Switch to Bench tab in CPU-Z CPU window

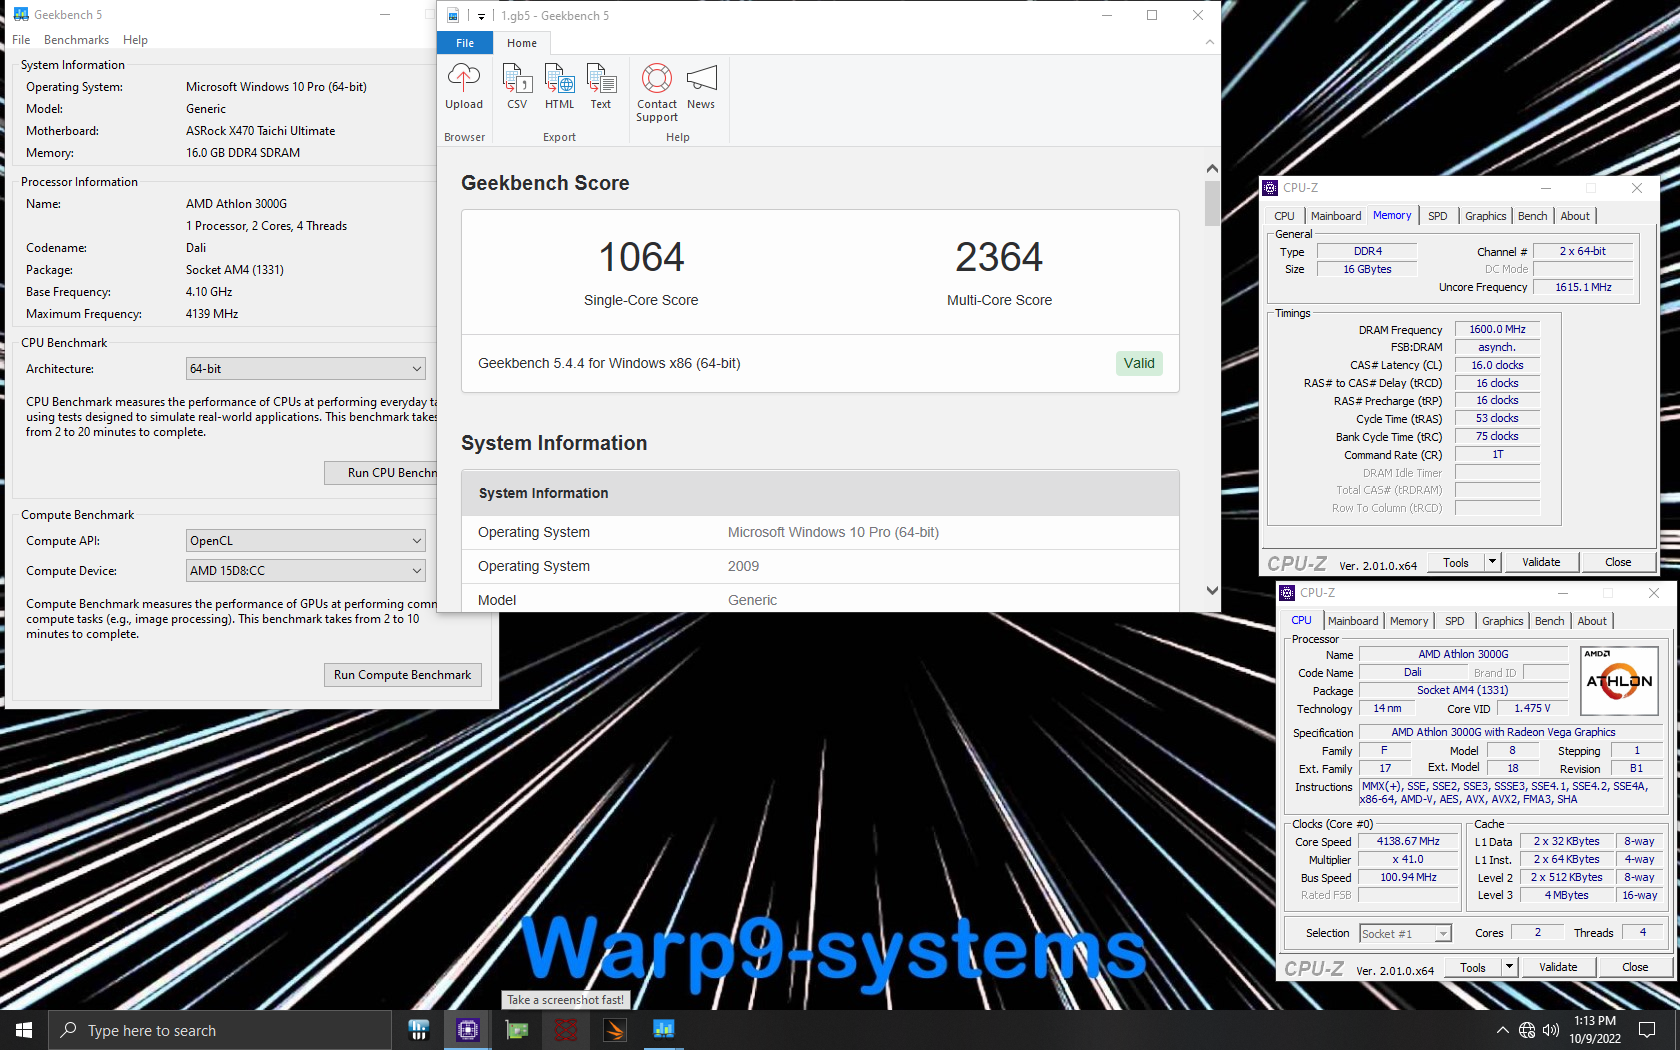tap(1549, 621)
